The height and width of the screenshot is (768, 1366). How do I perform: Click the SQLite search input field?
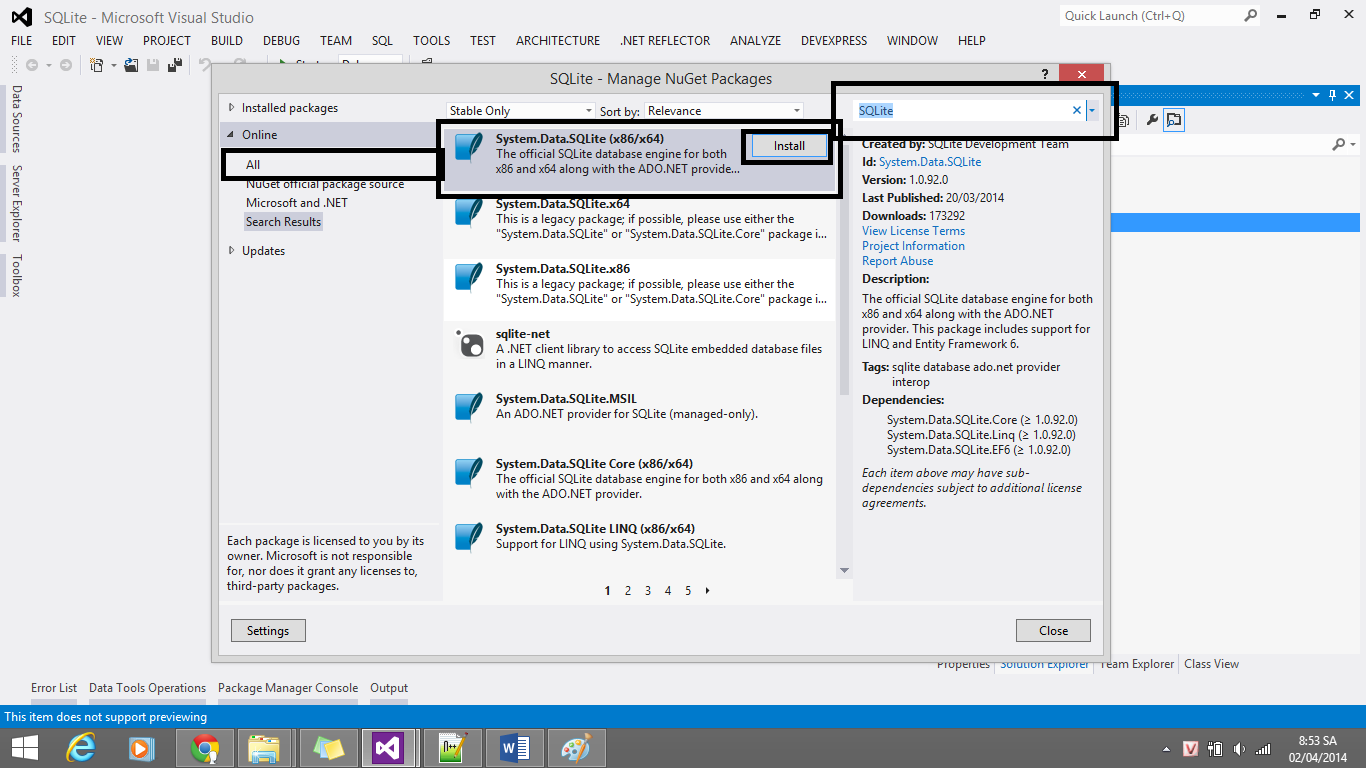click(x=963, y=110)
